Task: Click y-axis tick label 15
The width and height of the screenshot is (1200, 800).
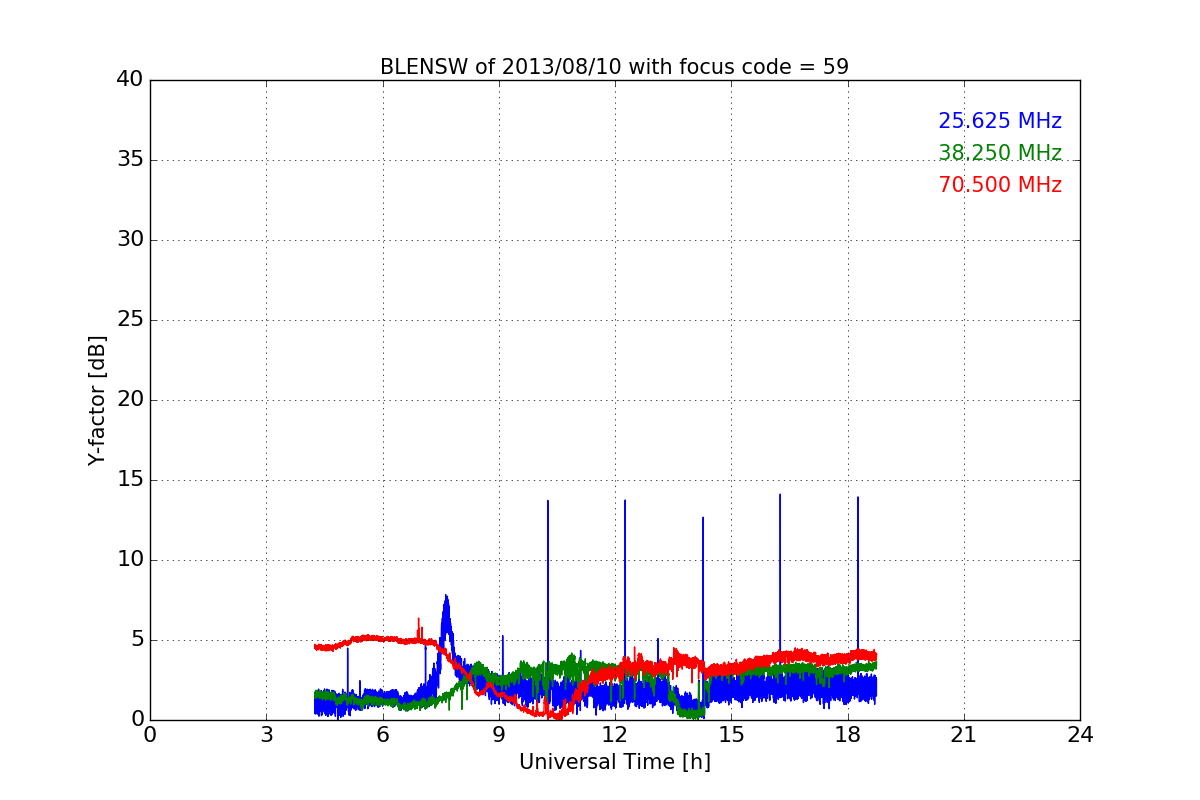Action: (x=130, y=480)
